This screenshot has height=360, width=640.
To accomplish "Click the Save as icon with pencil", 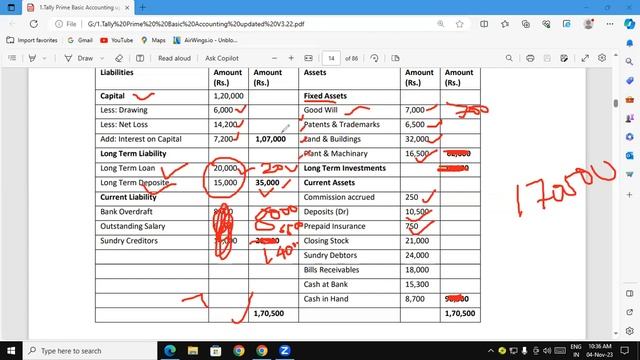I will [x=564, y=58].
